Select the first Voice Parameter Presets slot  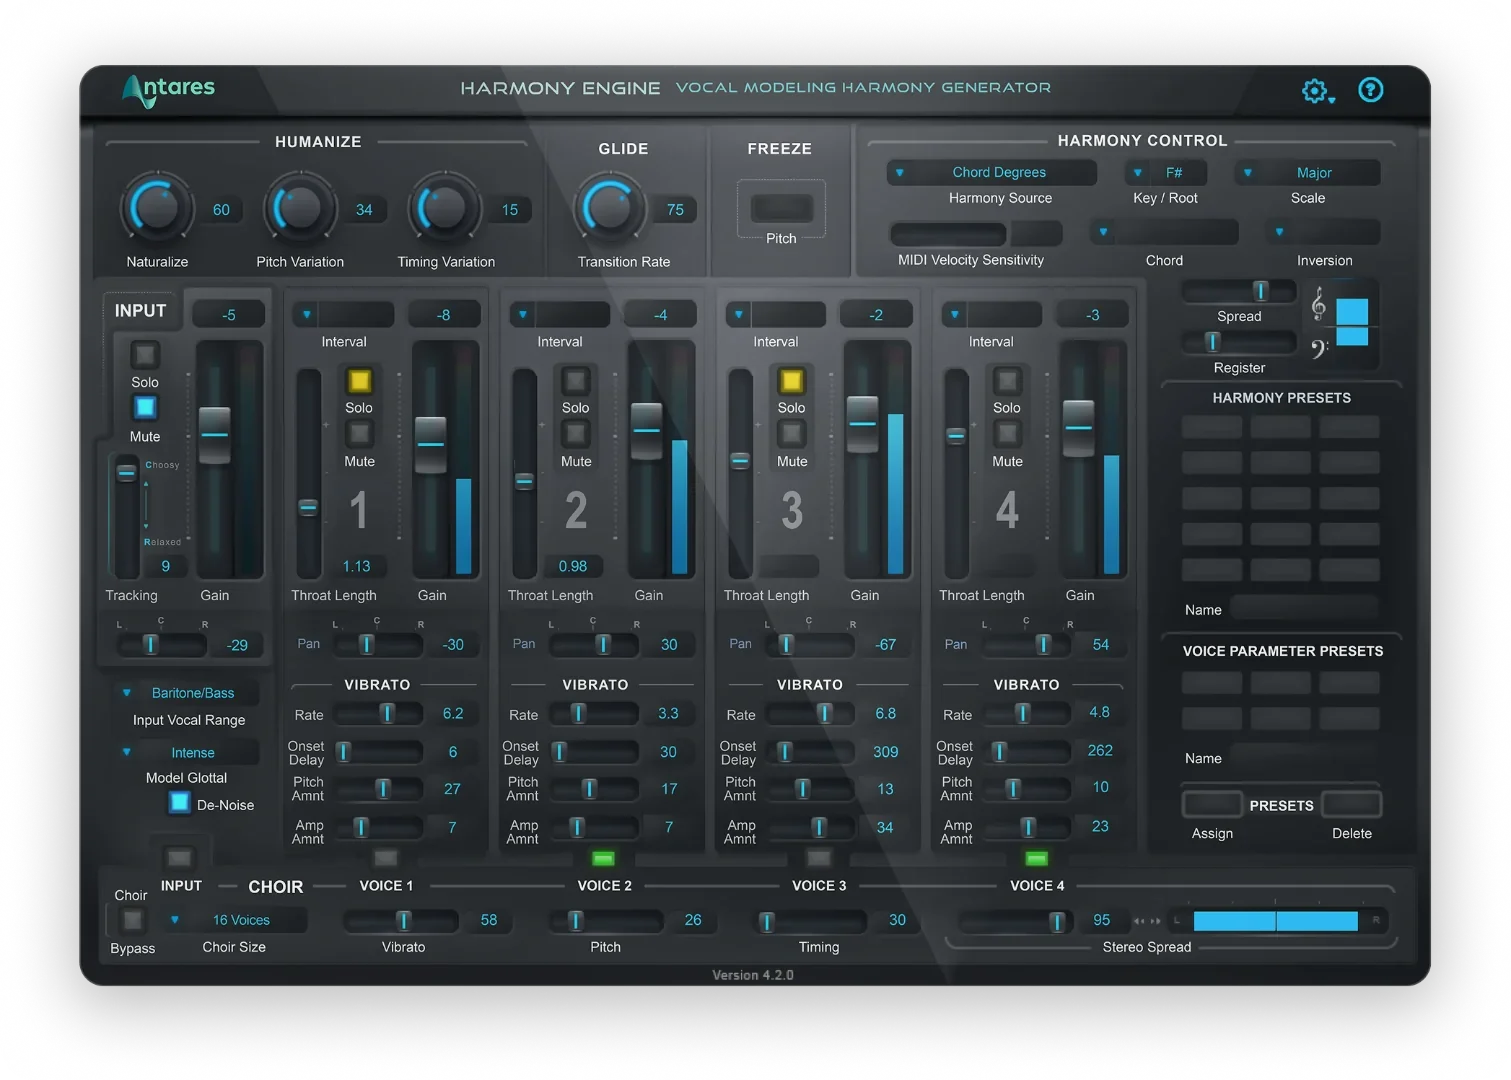(1212, 683)
